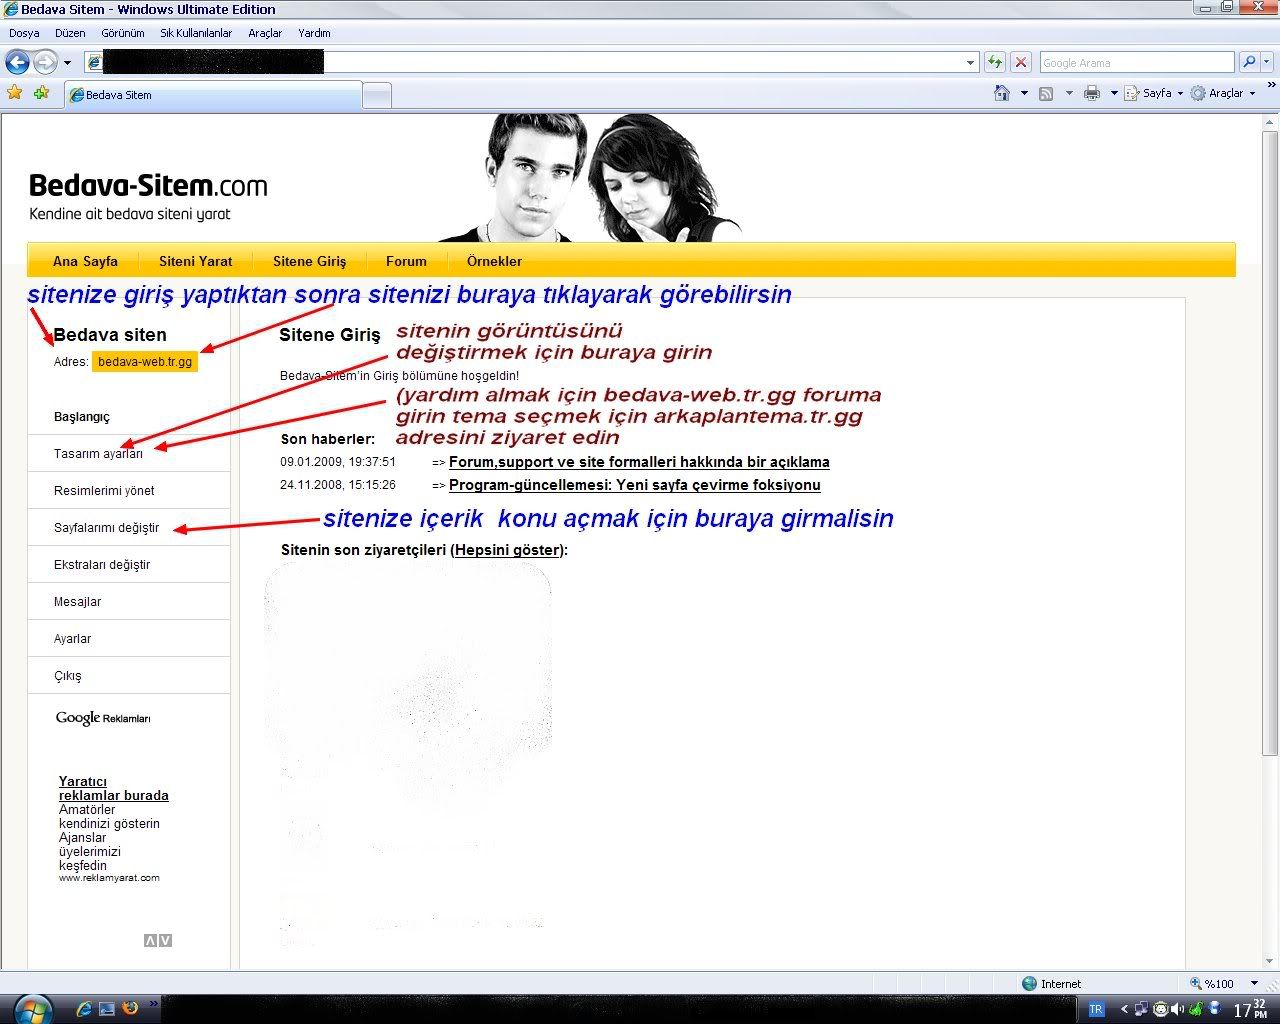Click the TR language indicator in taskbar
The width and height of the screenshot is (1280, 1024).
coord(1096,1009)
